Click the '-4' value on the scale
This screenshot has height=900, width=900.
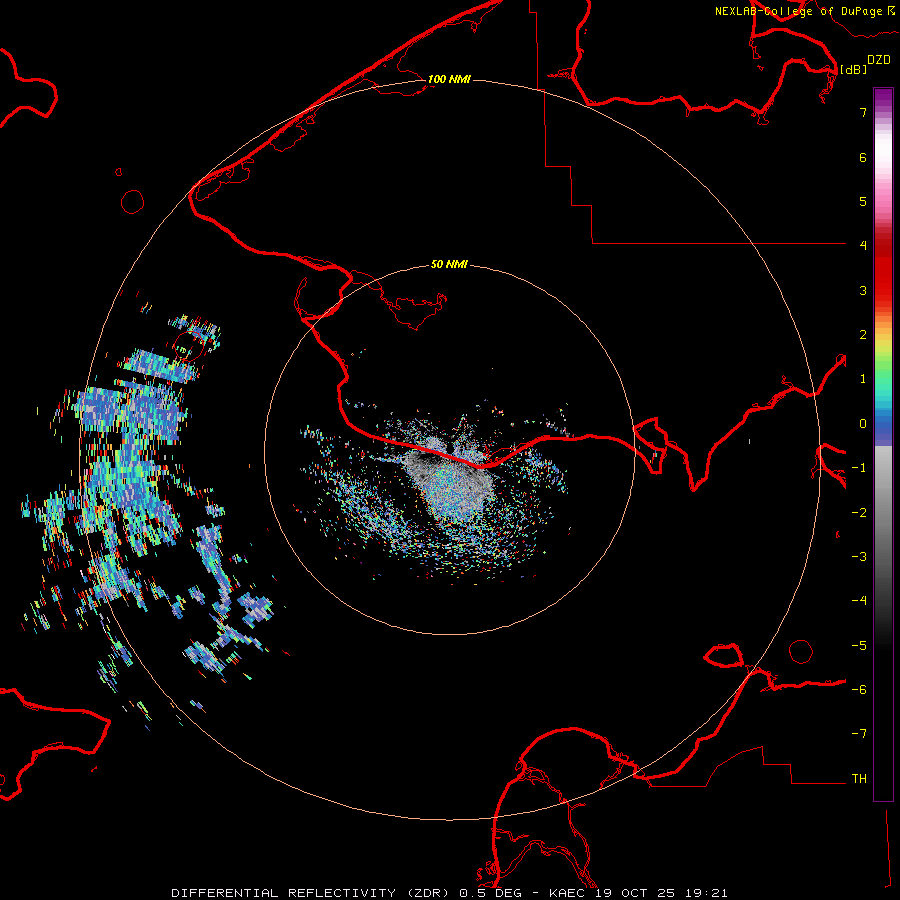[859, 601]
